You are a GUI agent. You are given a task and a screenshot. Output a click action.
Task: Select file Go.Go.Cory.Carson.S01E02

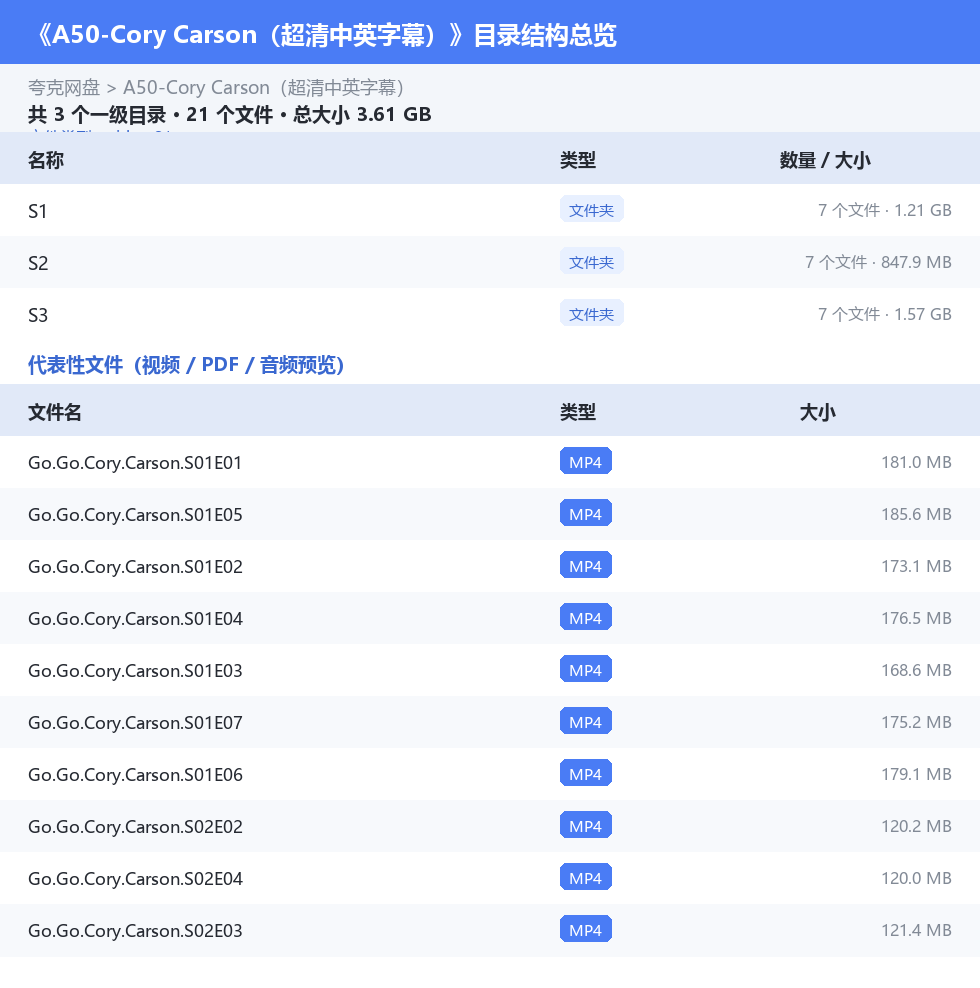point(135,566)
